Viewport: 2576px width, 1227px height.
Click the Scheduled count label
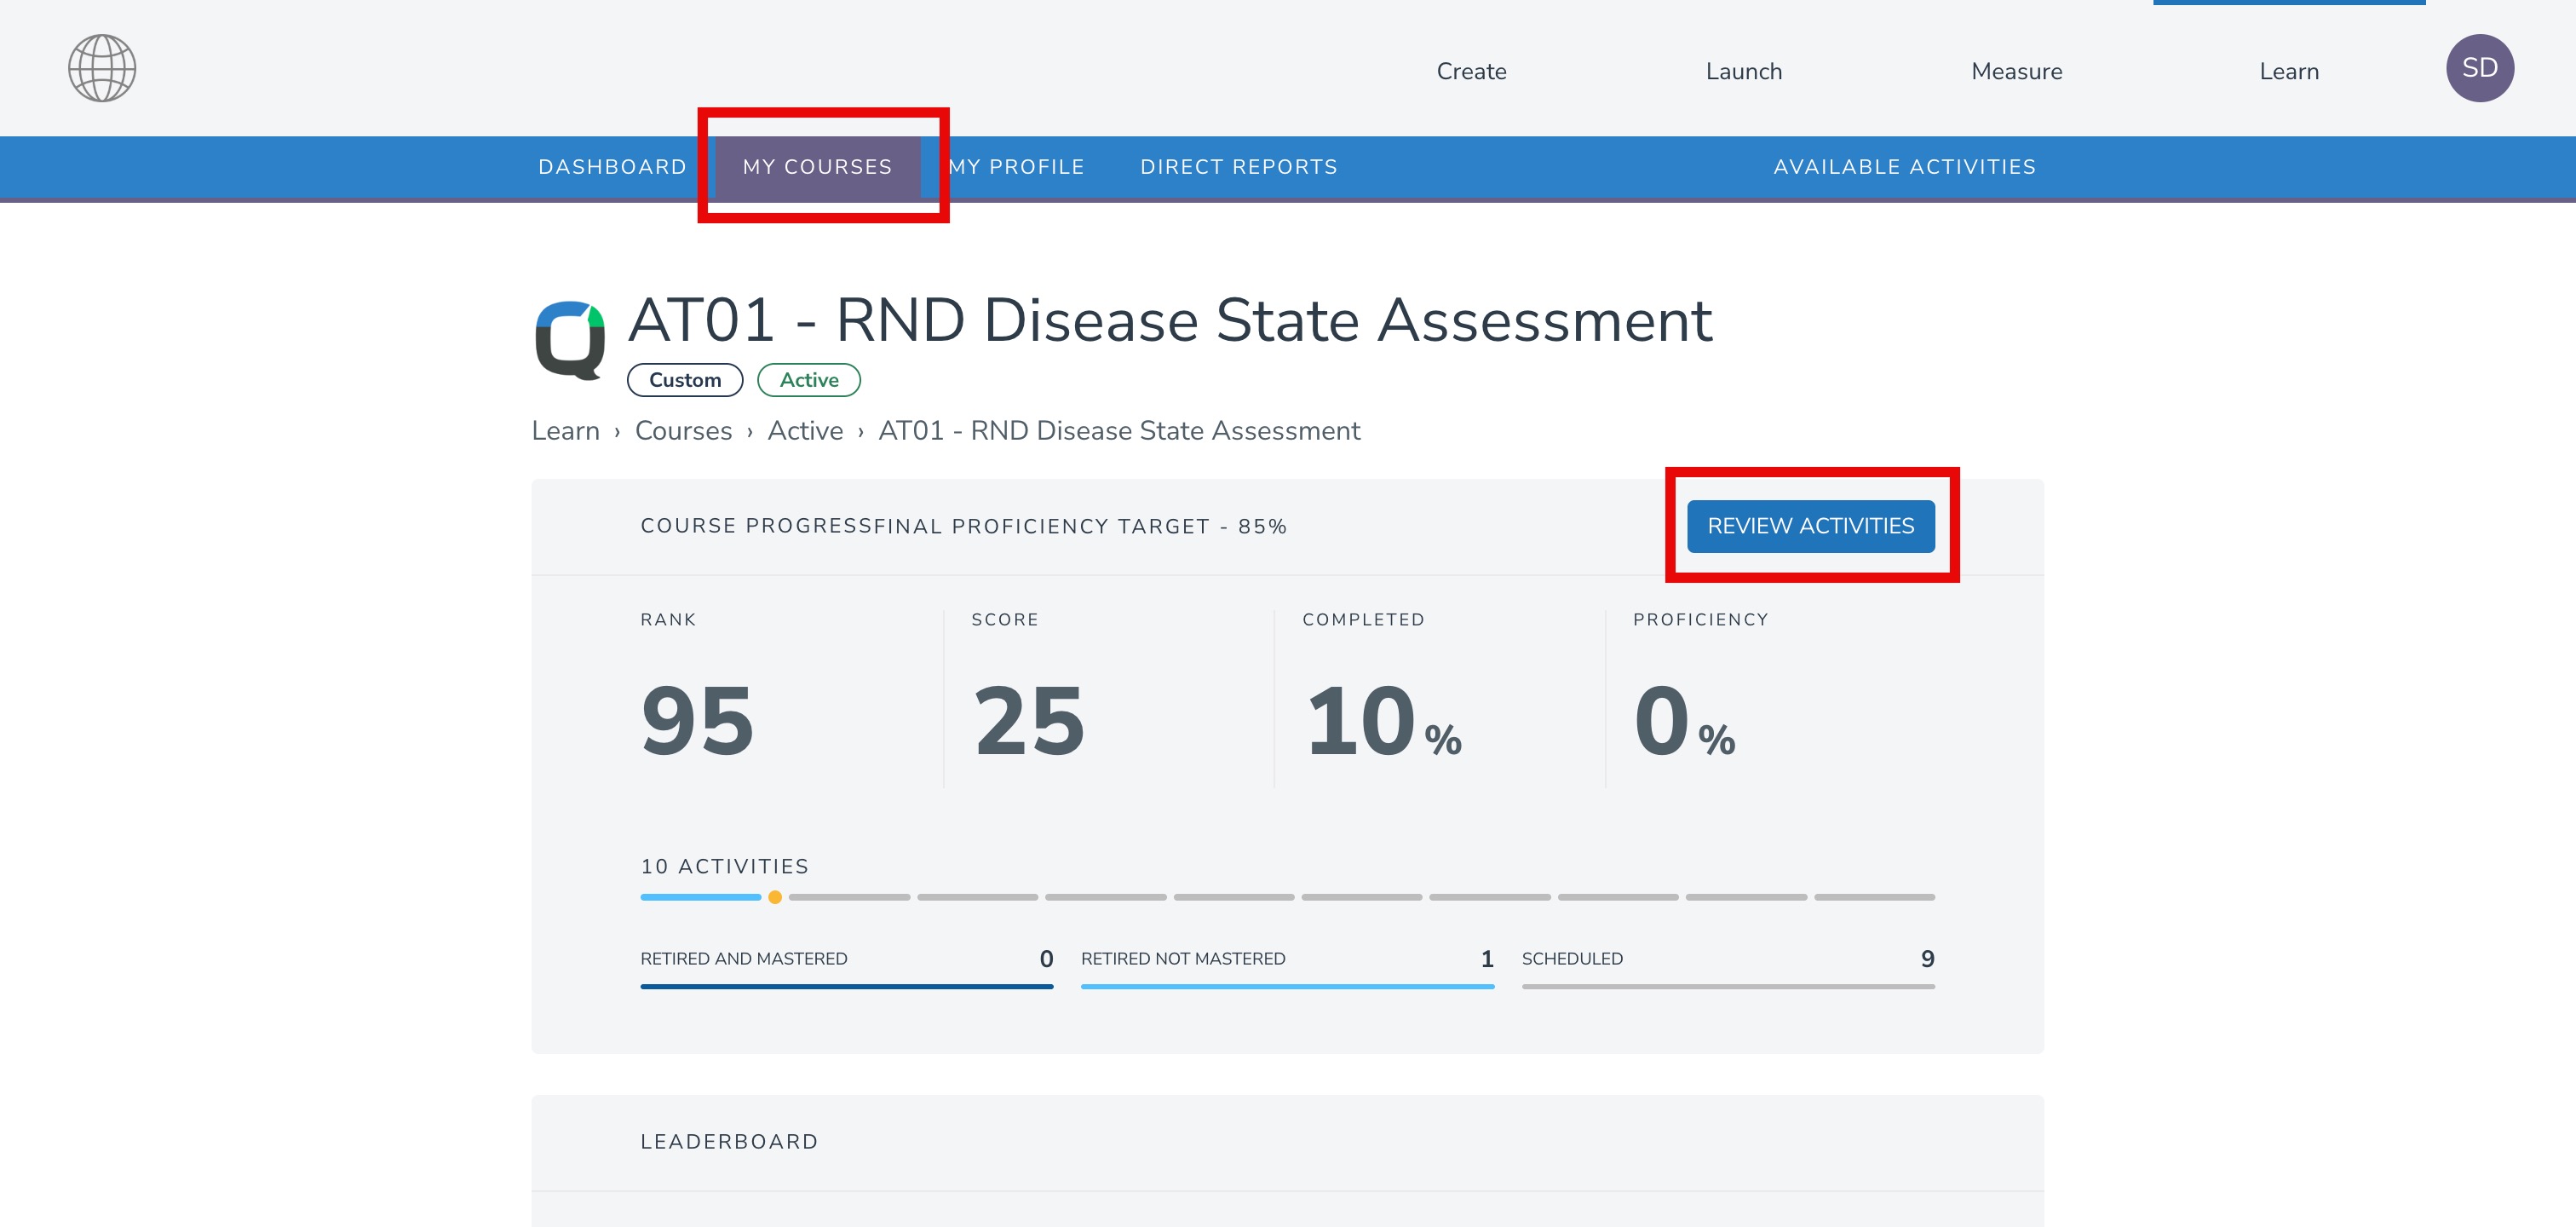click(1572, 959)
